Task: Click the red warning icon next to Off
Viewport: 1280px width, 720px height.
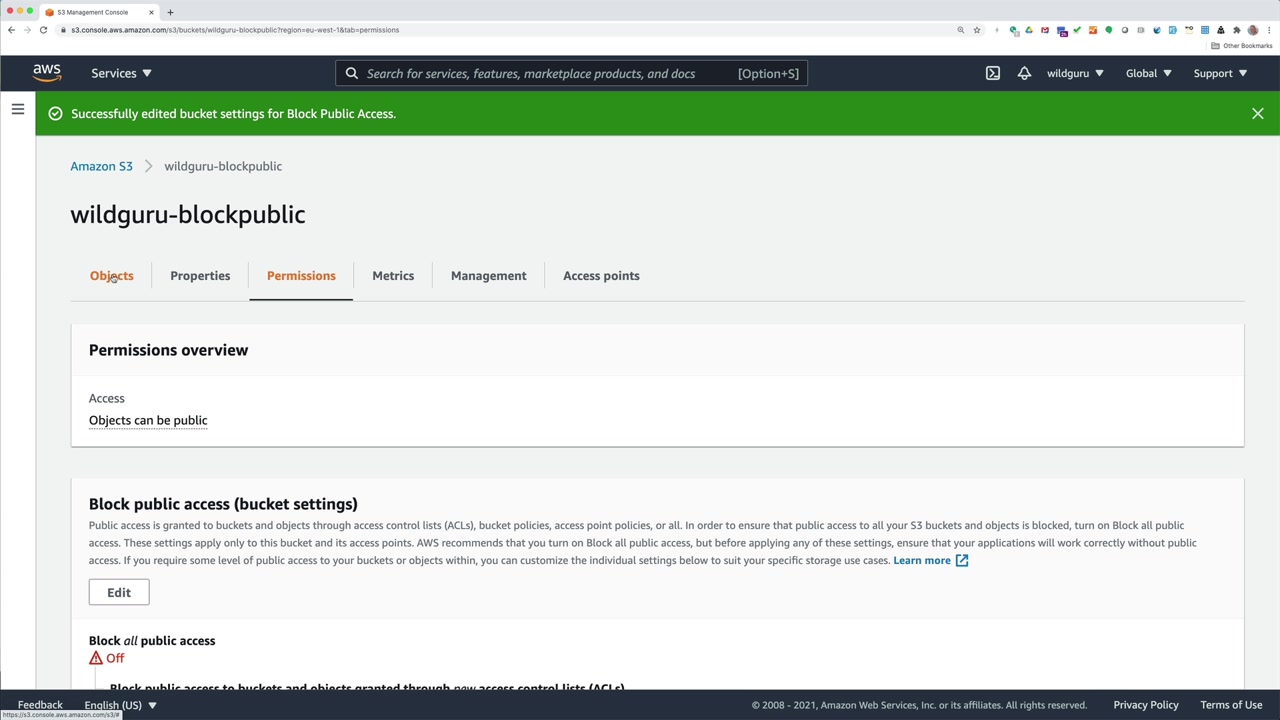Action: point(96,658)
